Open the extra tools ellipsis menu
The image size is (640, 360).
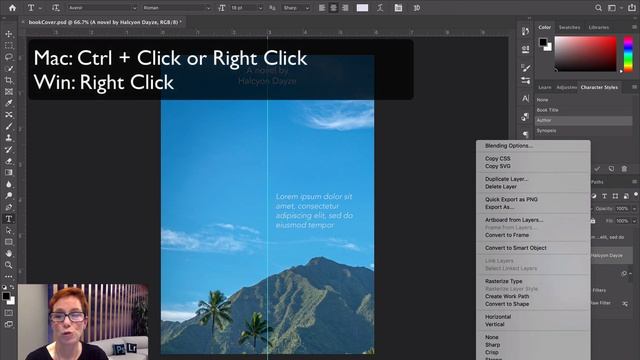point(9,276)
